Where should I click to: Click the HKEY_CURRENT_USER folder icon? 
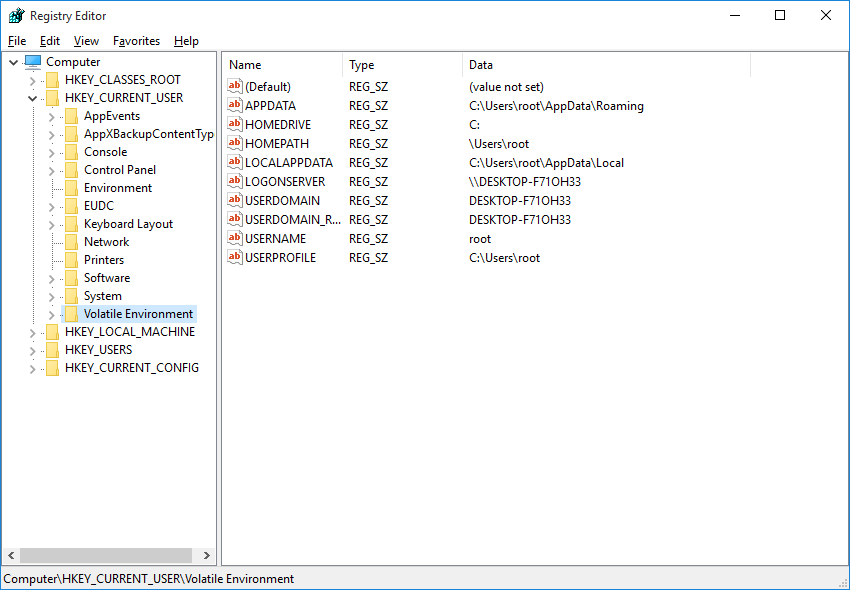(53, 98)
